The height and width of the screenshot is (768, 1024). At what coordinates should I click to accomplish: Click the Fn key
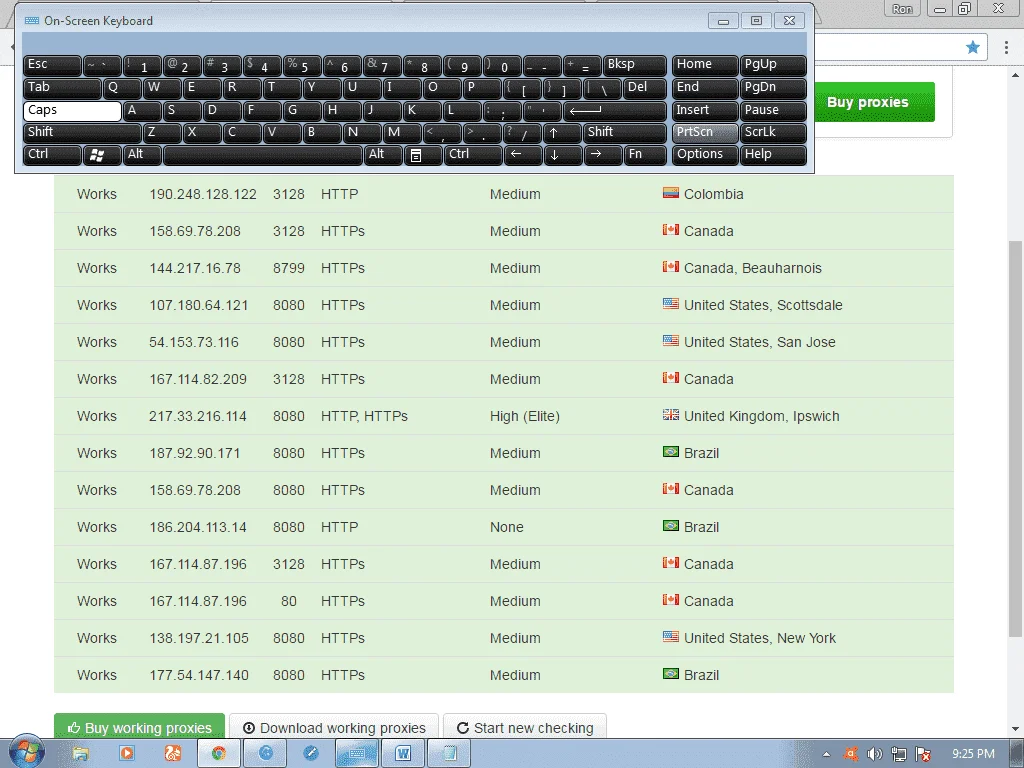645,155
